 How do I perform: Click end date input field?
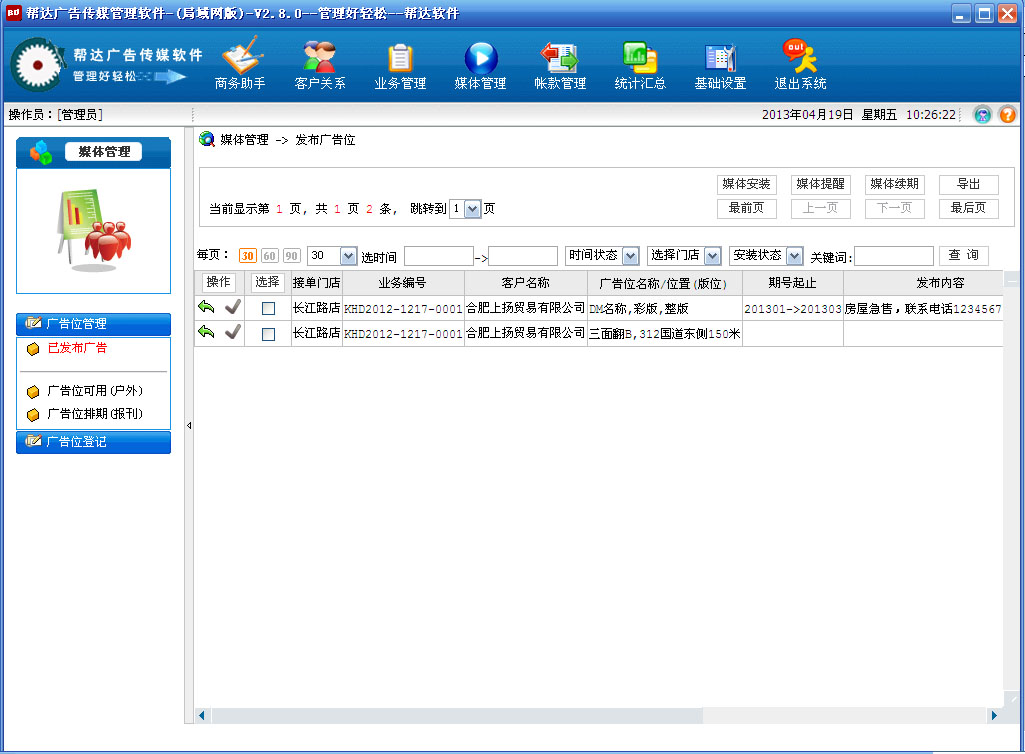523,256
